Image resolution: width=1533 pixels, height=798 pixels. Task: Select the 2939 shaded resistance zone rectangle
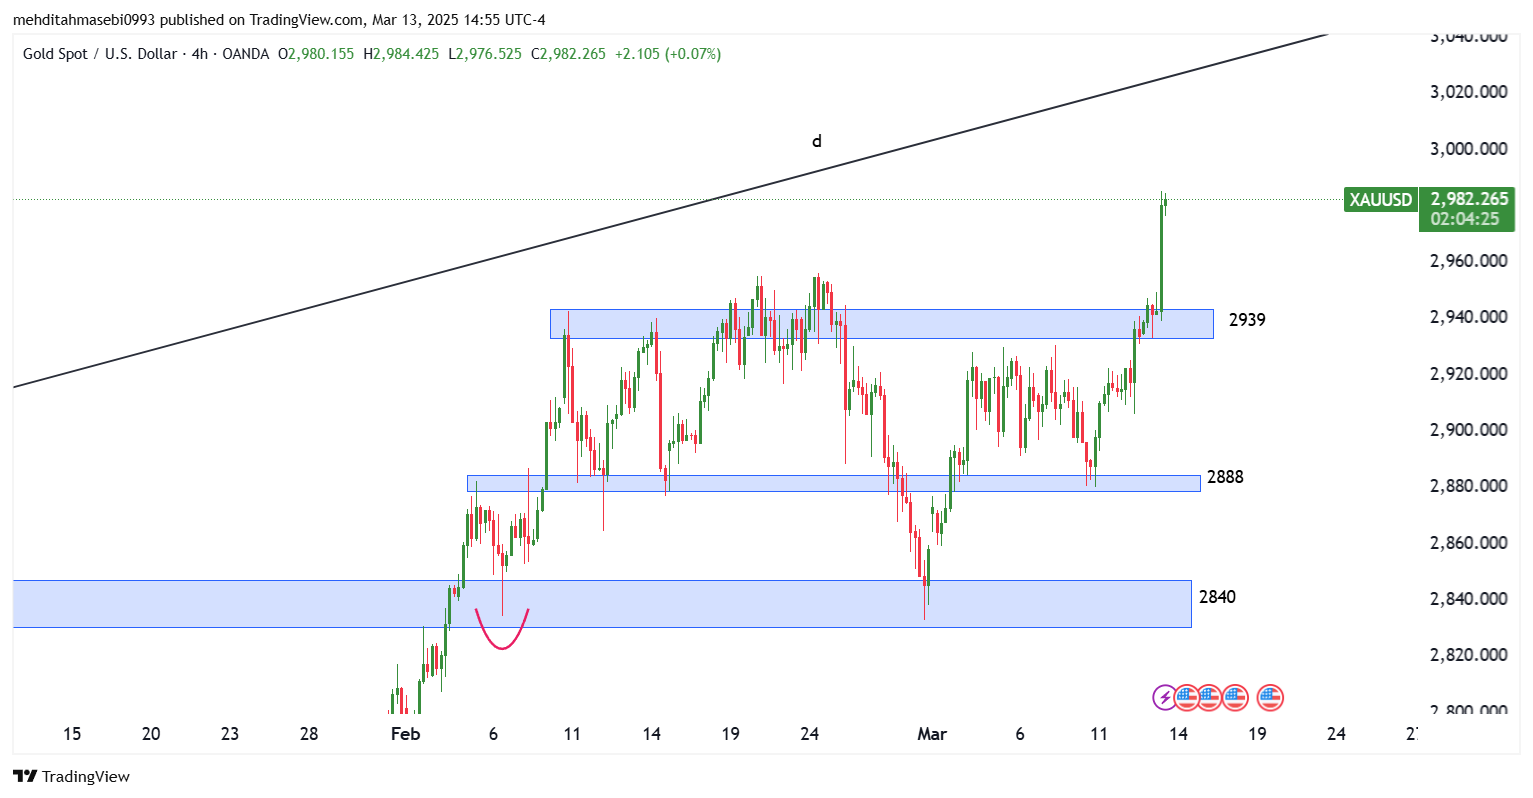click(x=882, y=324)
